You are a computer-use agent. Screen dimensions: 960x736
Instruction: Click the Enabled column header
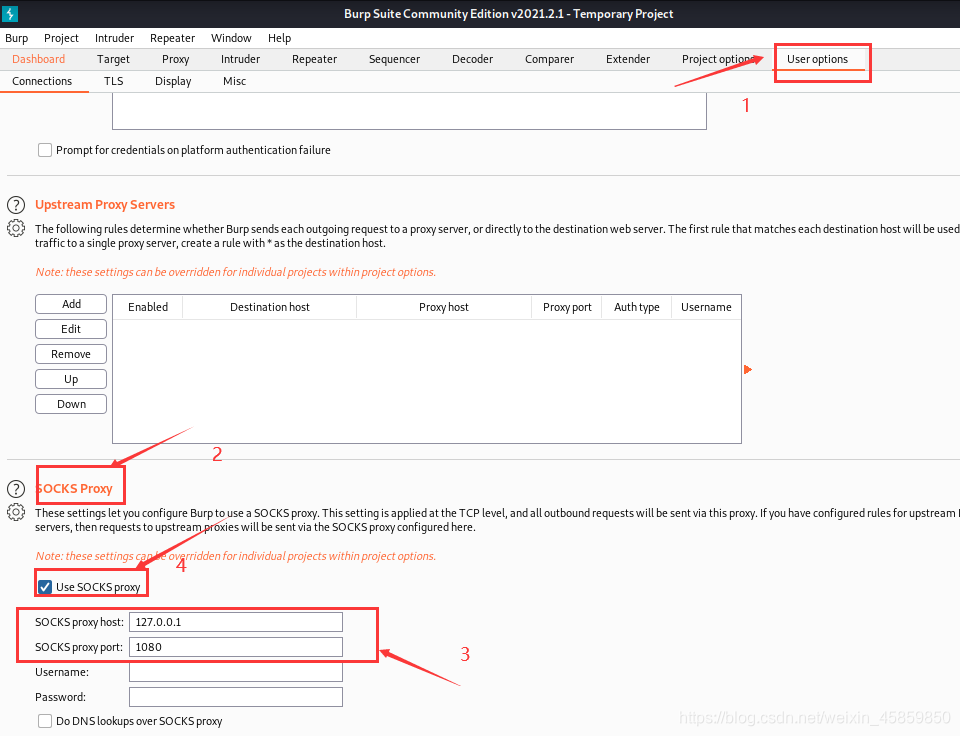pos(148,307)
